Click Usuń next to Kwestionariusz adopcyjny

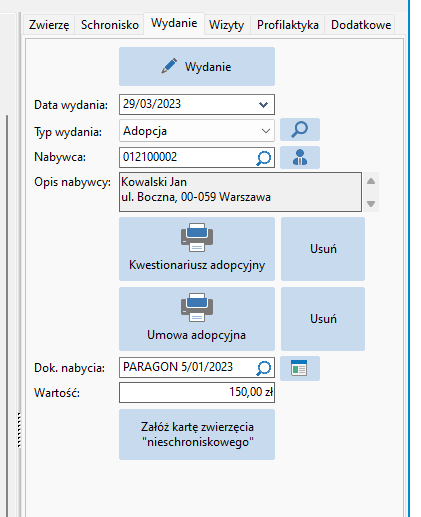[323, 249]
